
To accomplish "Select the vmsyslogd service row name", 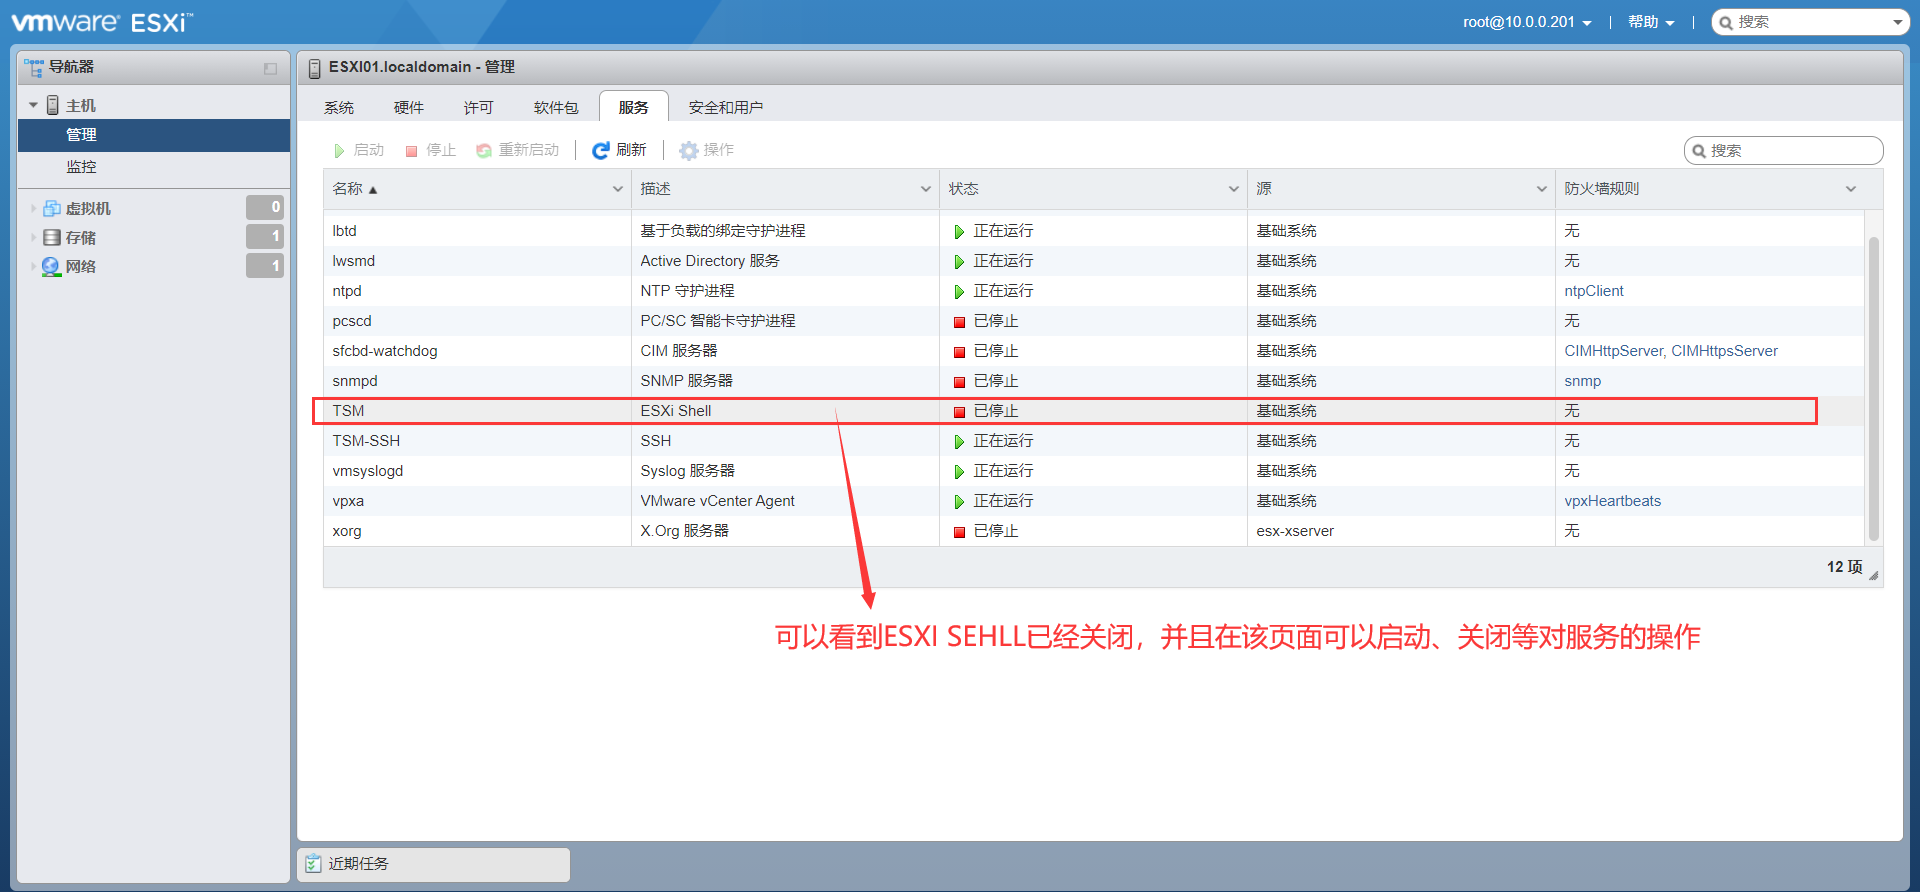I will coord(368,471).
